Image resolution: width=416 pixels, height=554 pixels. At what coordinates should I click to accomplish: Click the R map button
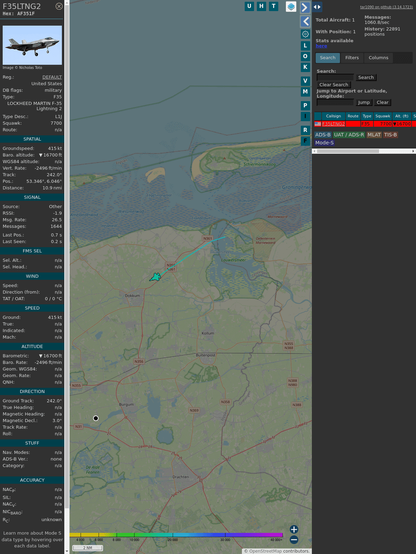305,130
